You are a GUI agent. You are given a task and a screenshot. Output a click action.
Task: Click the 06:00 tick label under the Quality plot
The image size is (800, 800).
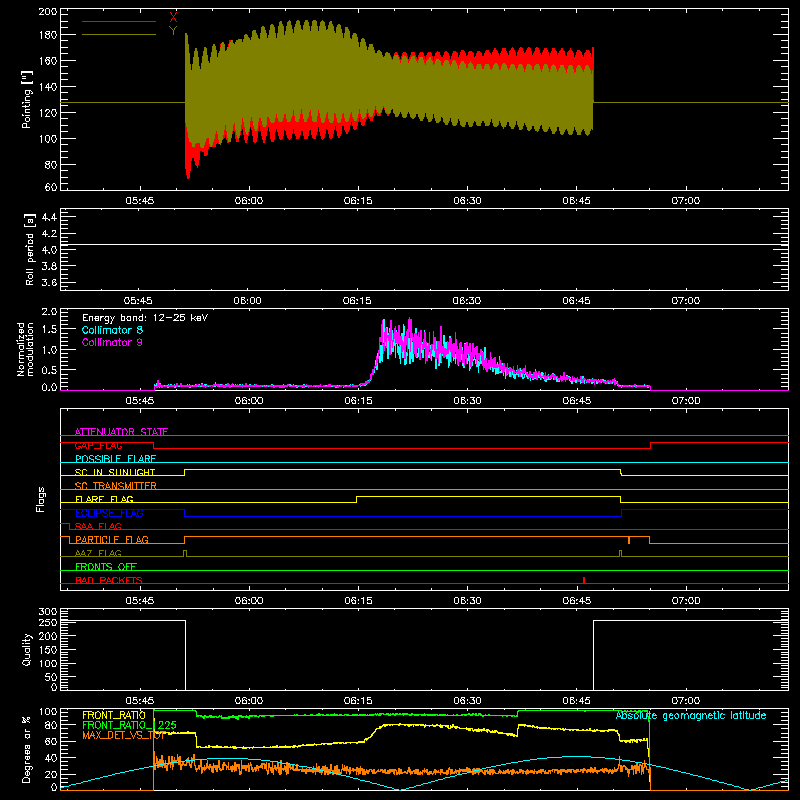coord(249,701)
